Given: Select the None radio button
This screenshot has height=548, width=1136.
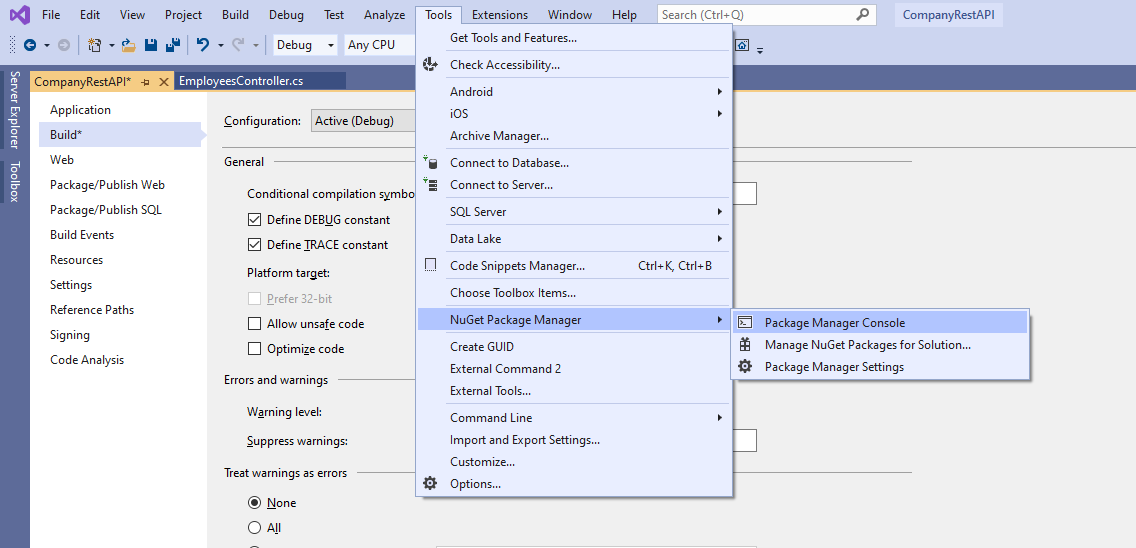Looking at the screenshot, I should click(x=254, y=503).
